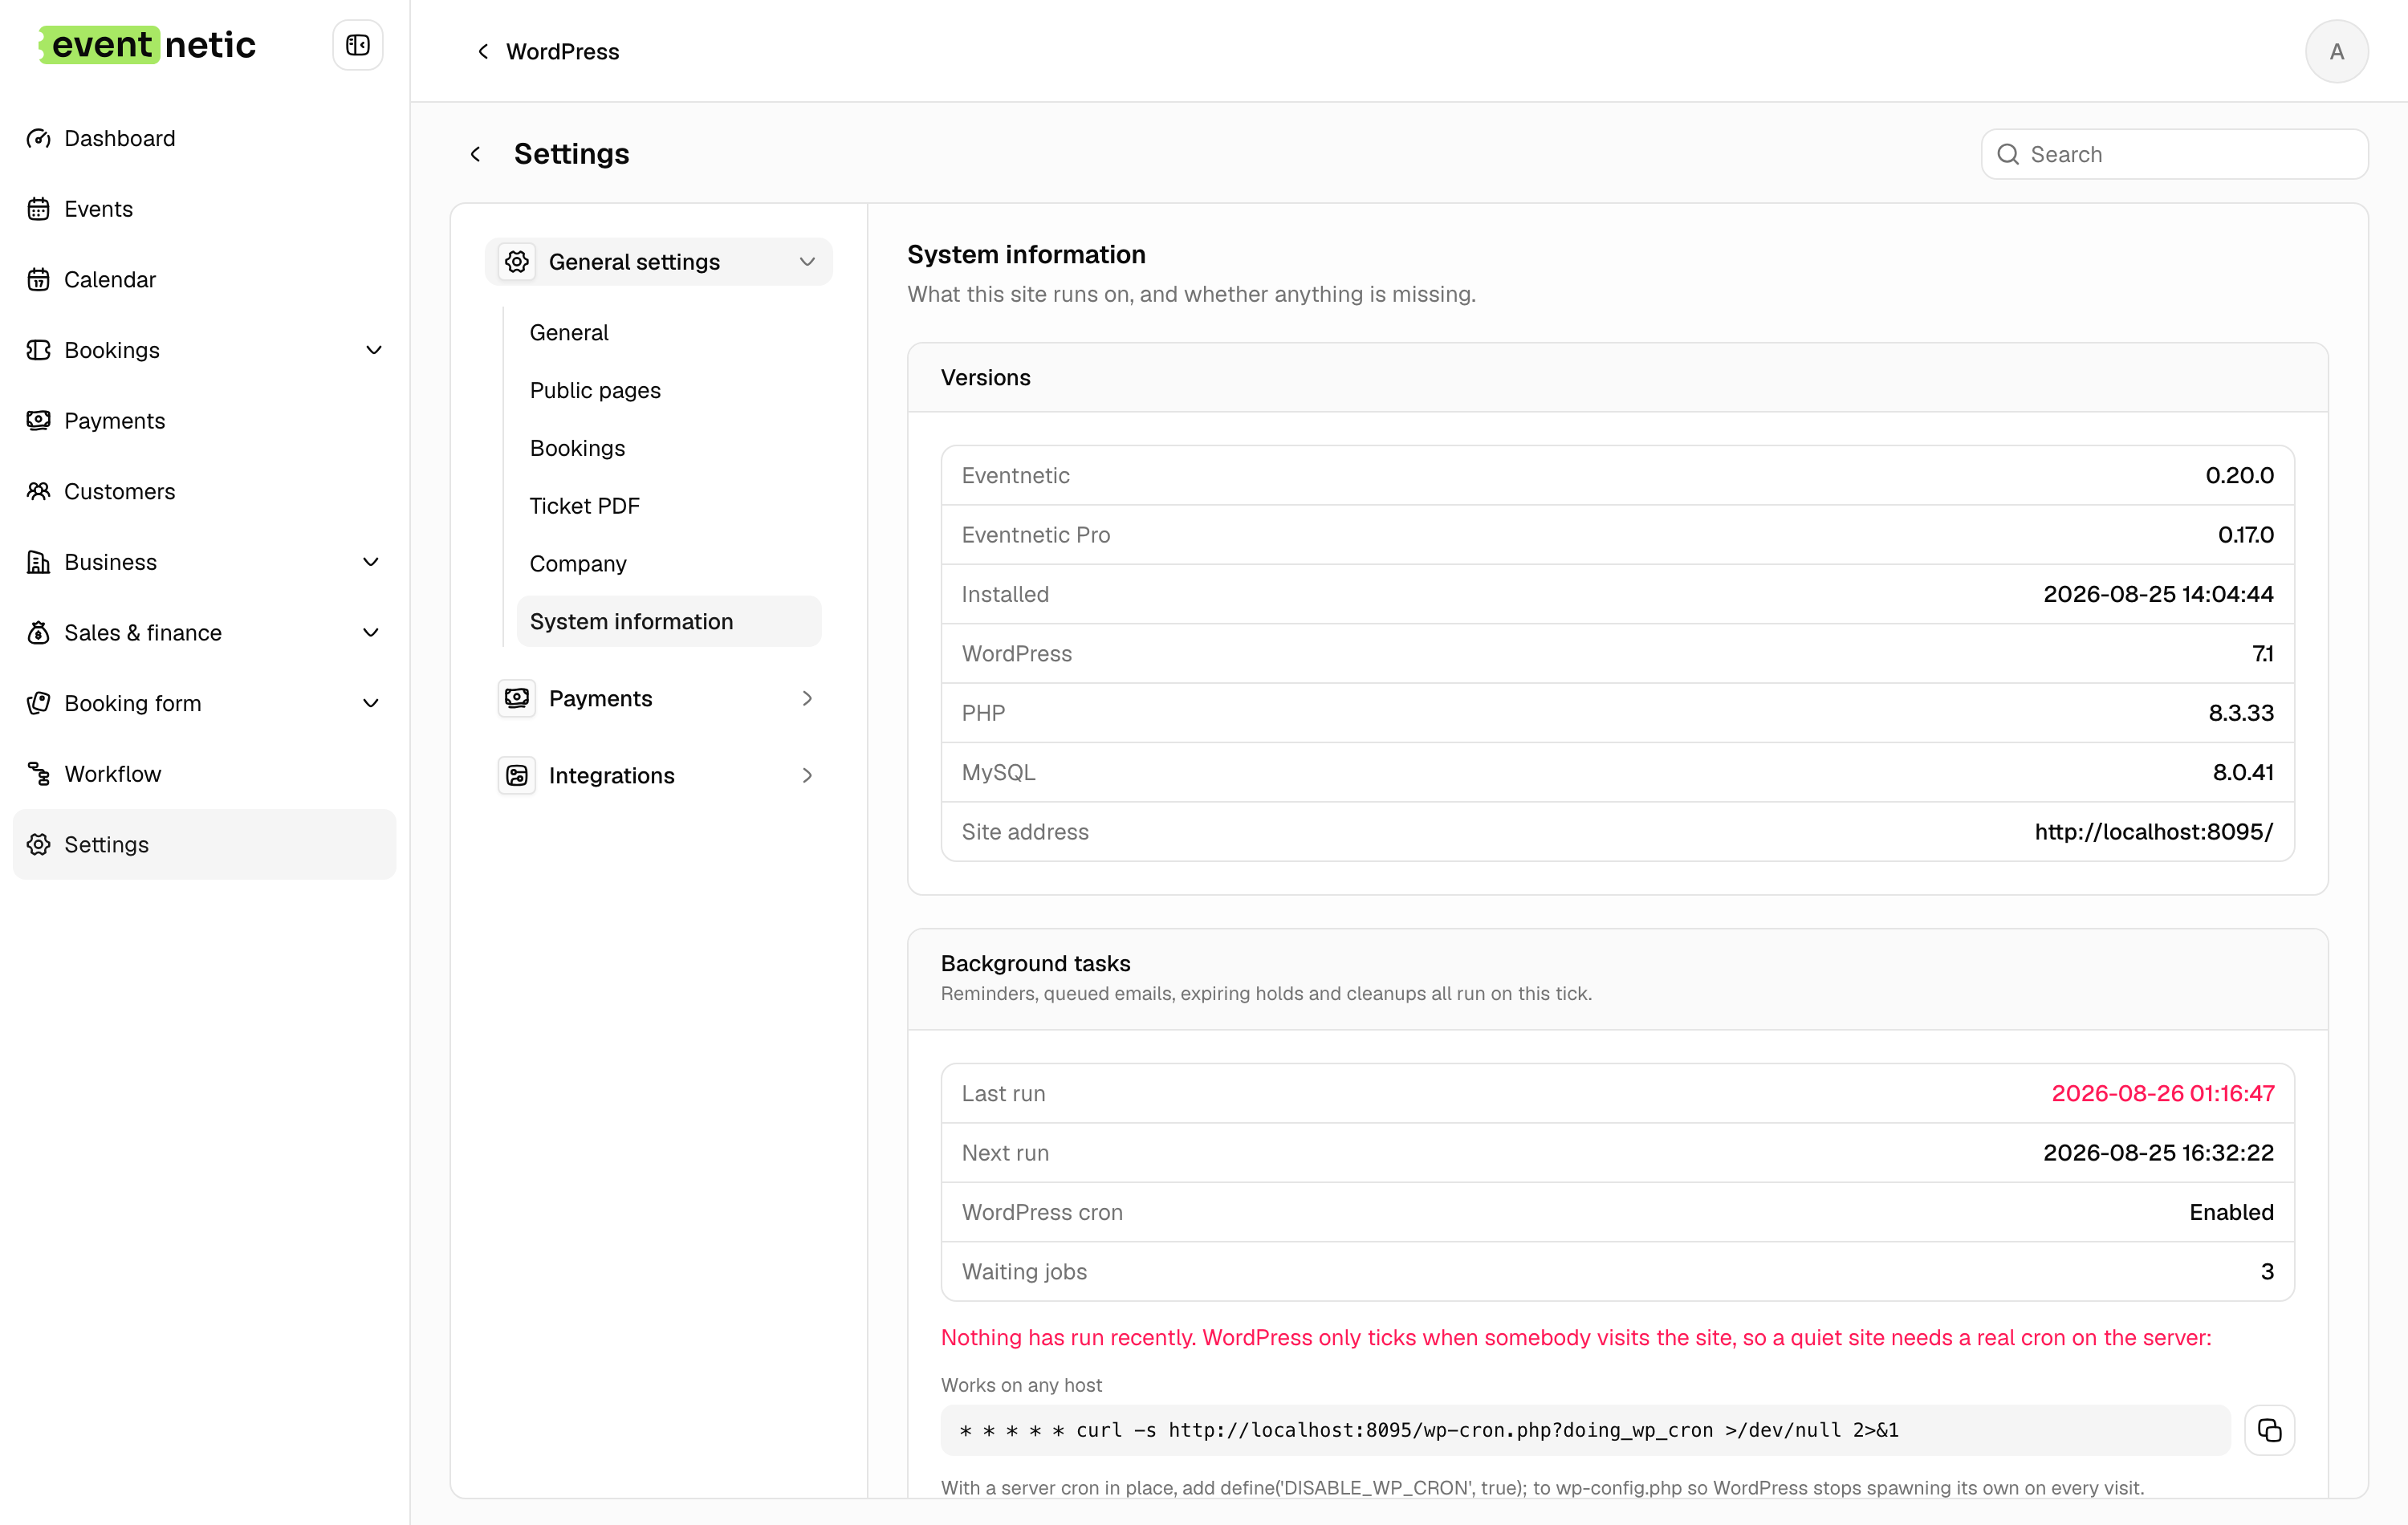This screenshot has width=2408, height=1525.
Task: Click the Payments icon in settings panel
Action: coord(517,698)
